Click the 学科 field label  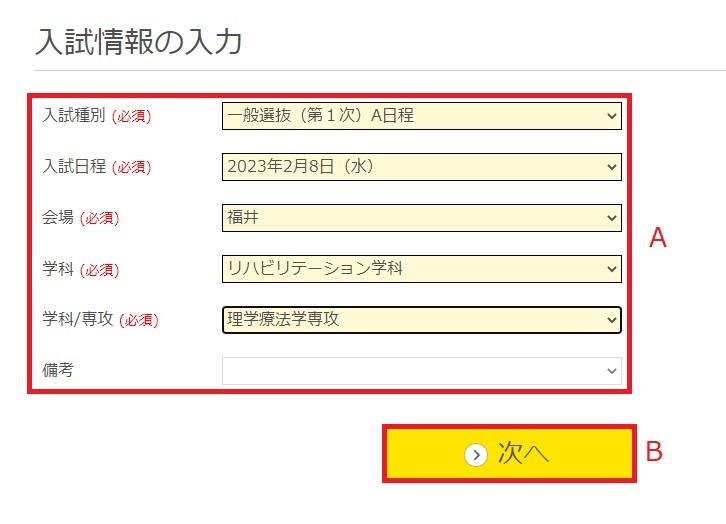coord(58,269)
